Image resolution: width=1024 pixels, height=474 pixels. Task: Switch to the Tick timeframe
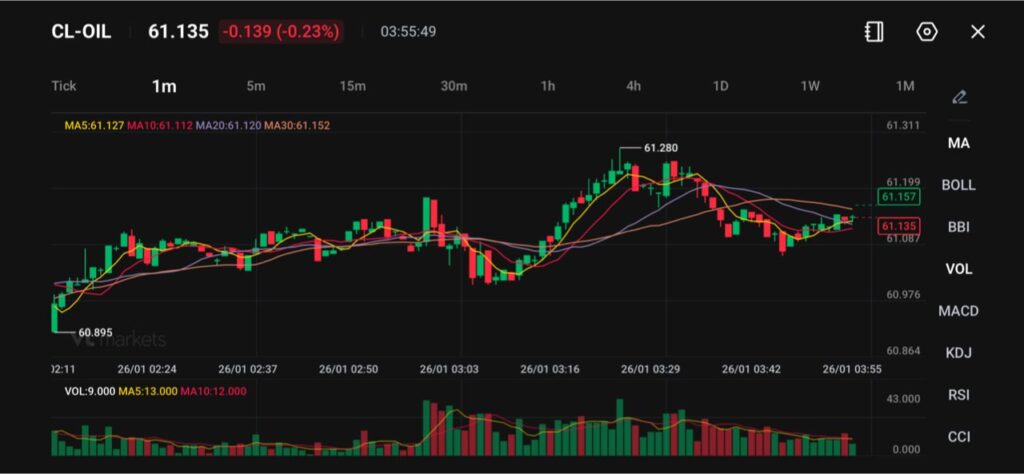coord(64,86)
